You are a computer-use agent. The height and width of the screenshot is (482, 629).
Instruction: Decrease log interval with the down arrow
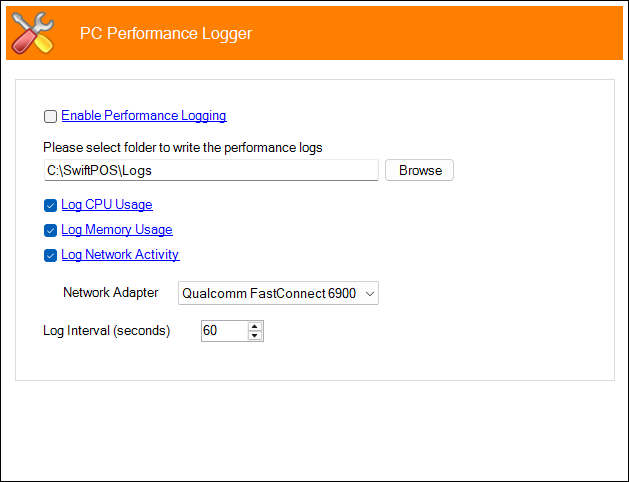255,336
